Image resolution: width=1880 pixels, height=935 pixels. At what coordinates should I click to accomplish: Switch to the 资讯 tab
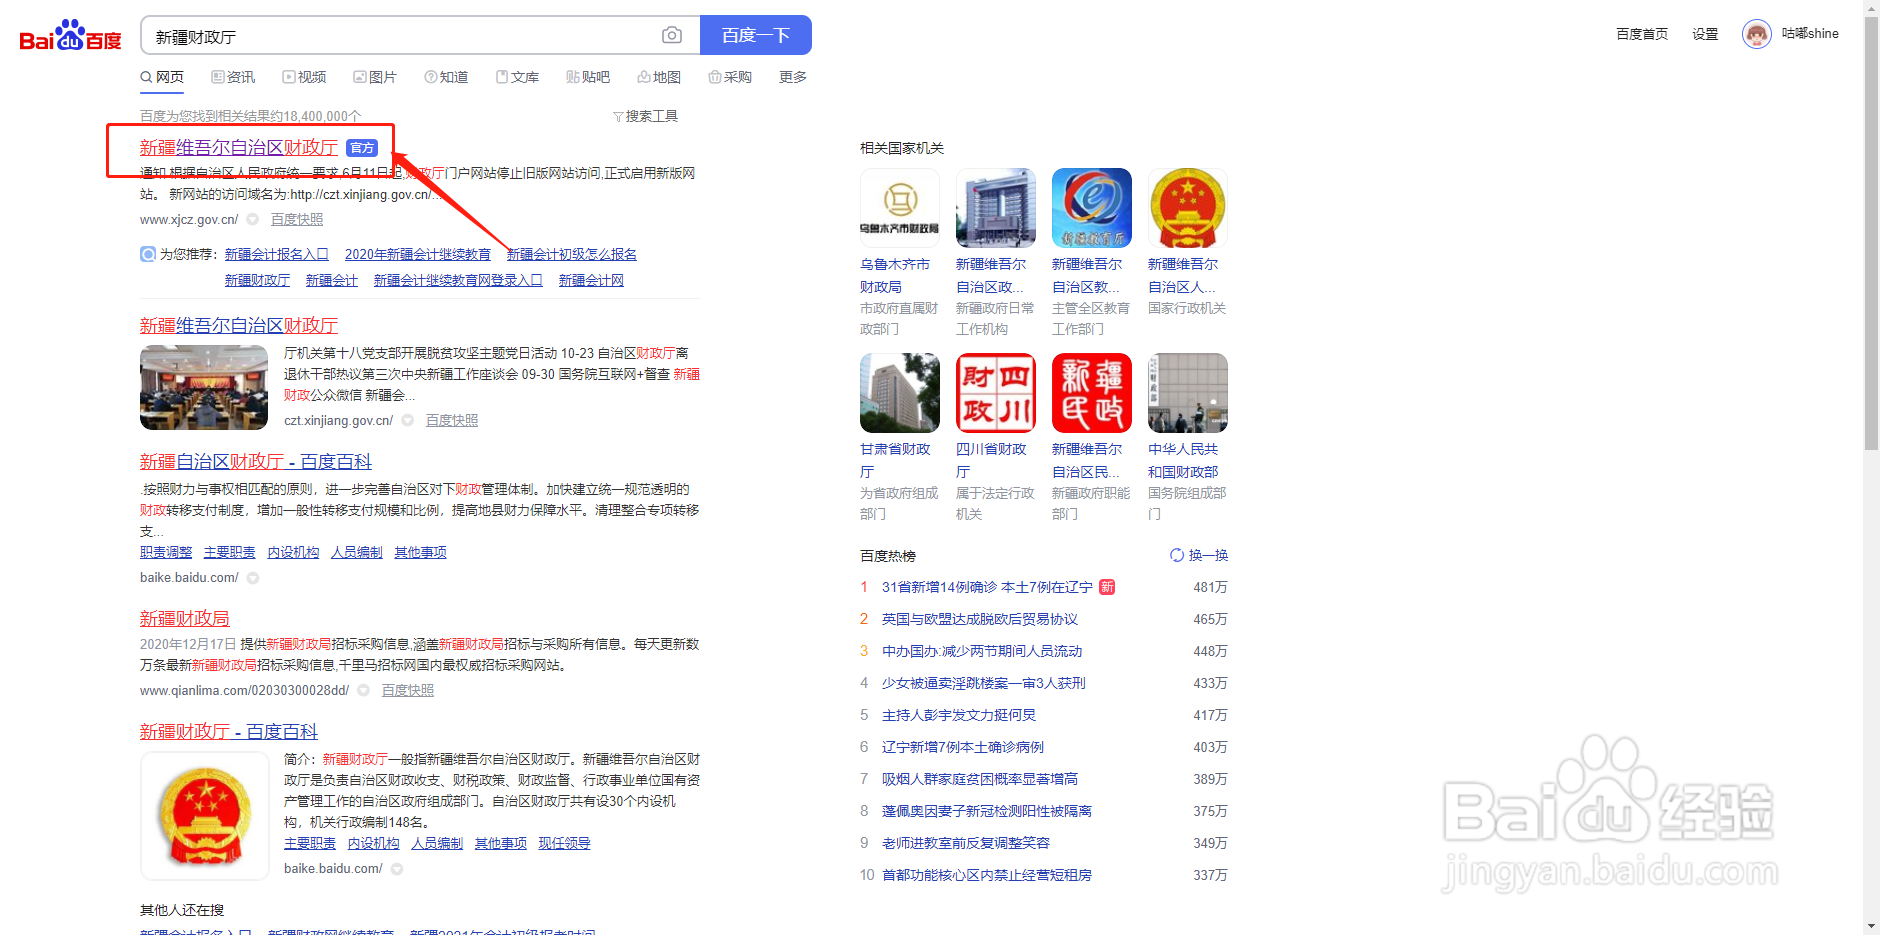233,77
